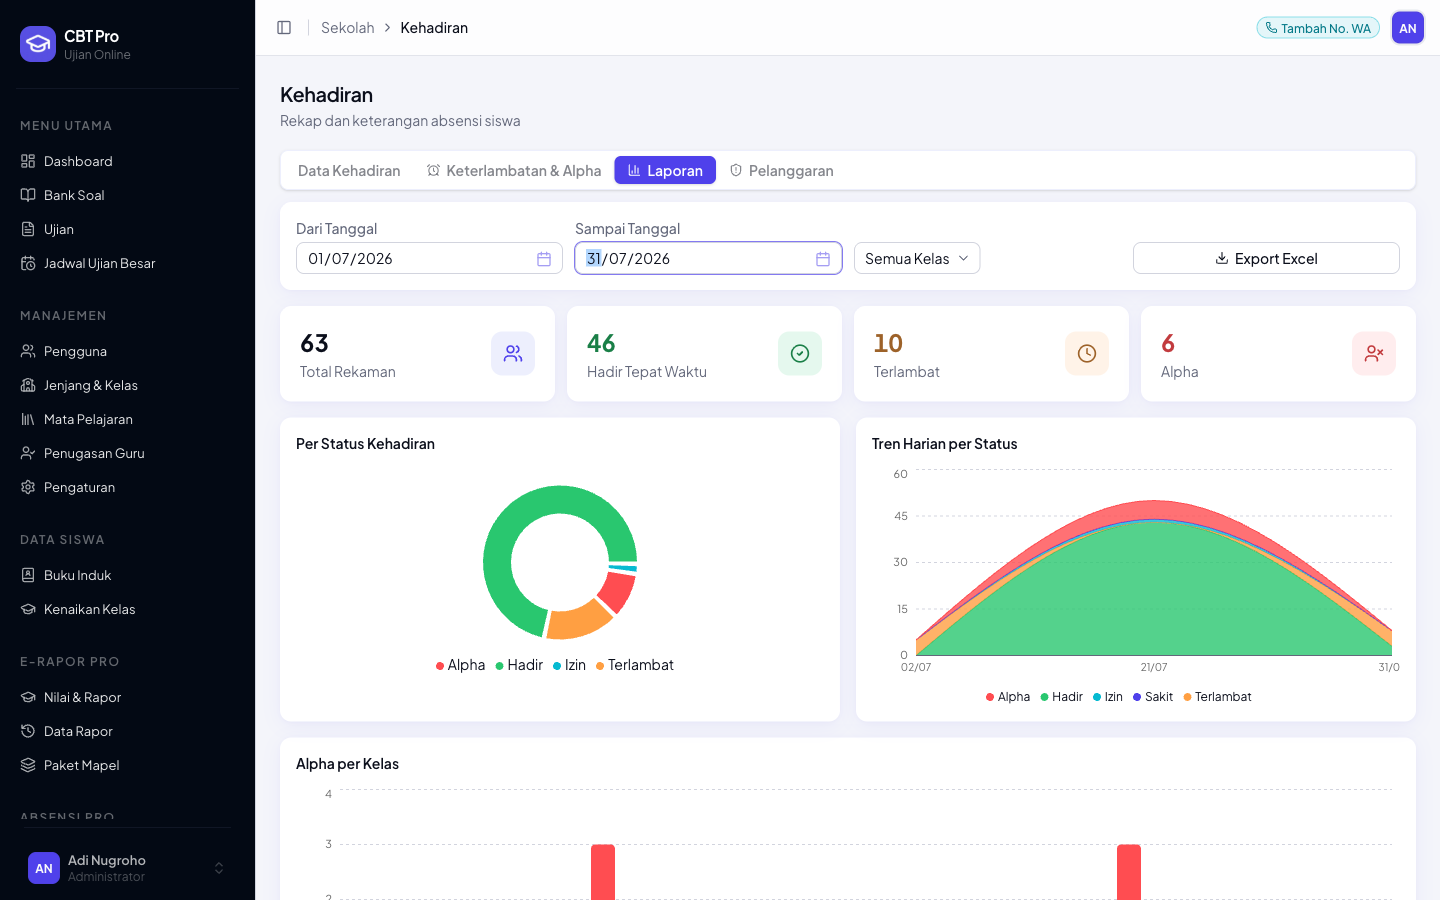Click the Bank Soal book icon
The height and width of the screenshot is (900, 1440).
pyautogui.click(x=28, y=195)
